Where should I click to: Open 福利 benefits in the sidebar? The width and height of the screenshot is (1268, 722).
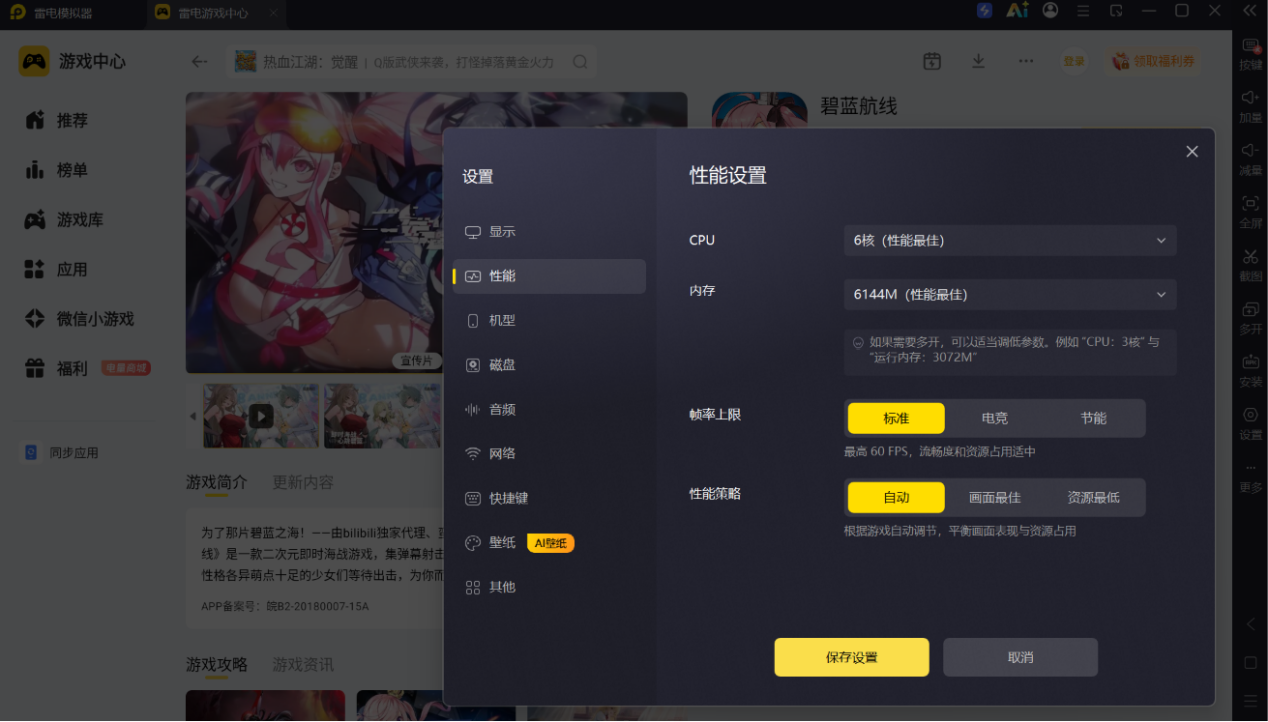(x=88, y=368)
